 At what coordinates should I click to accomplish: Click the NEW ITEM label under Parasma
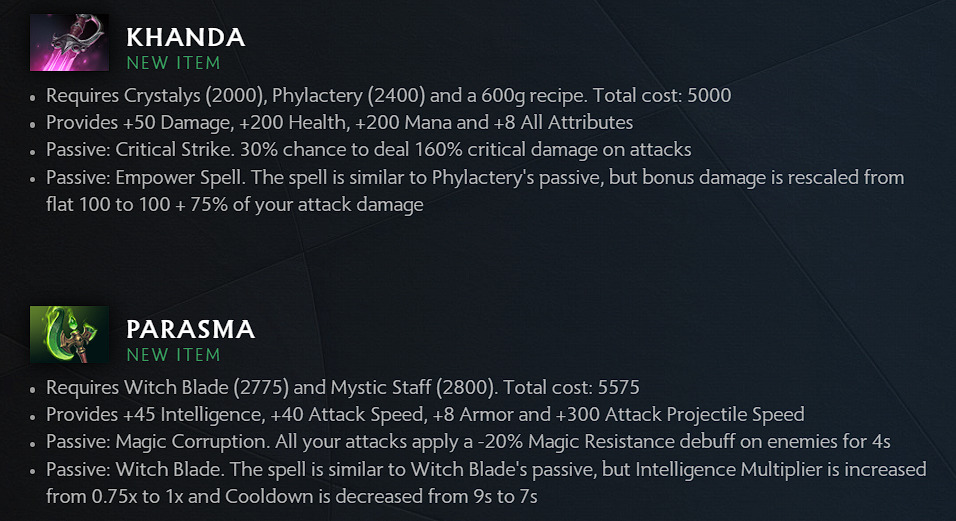click(173, 355)
